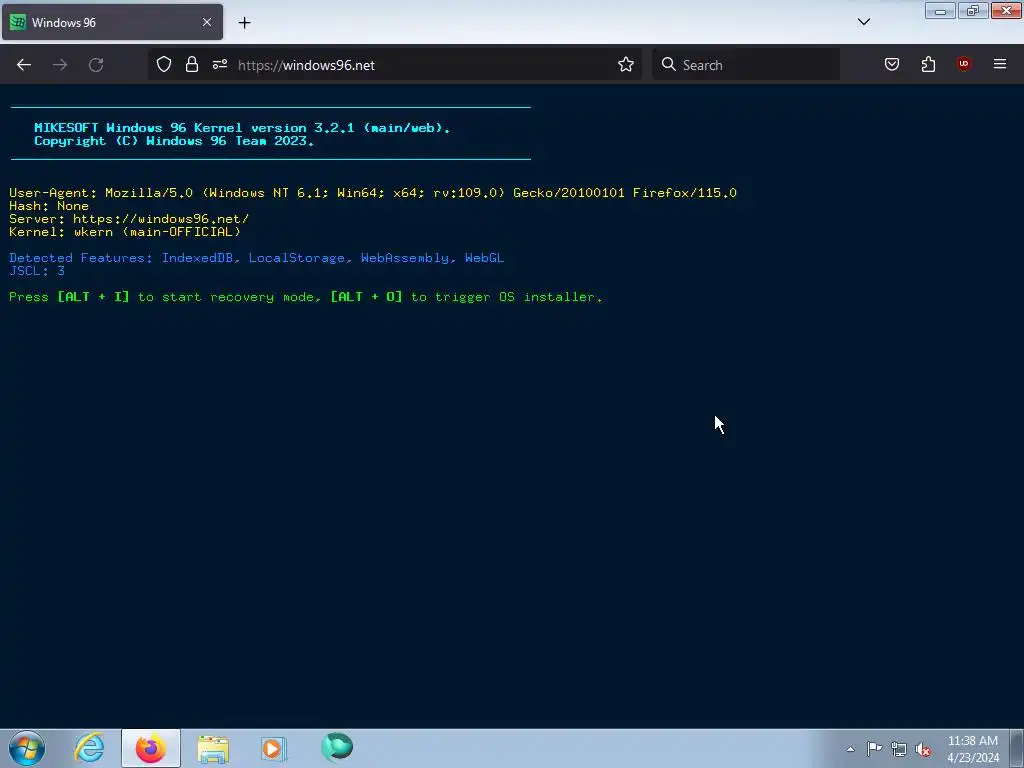Reload the Windows 96 page
Screen dimensions: 1024x768
(x=96, y=65)
